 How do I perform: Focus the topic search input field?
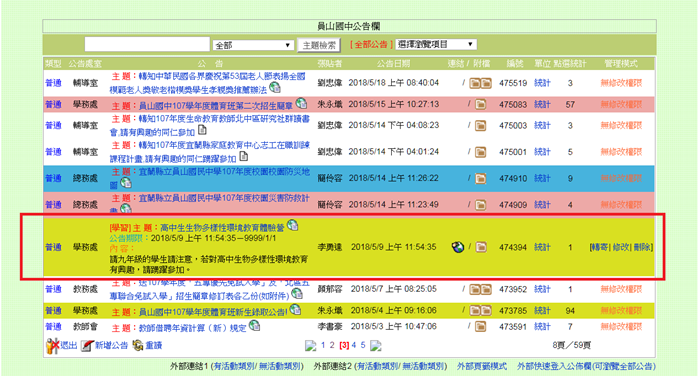(147, 44)
